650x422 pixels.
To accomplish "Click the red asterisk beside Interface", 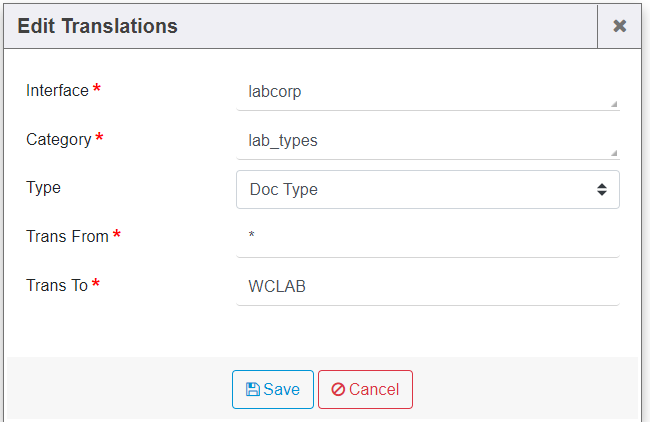I will click(x=97, y=89).
